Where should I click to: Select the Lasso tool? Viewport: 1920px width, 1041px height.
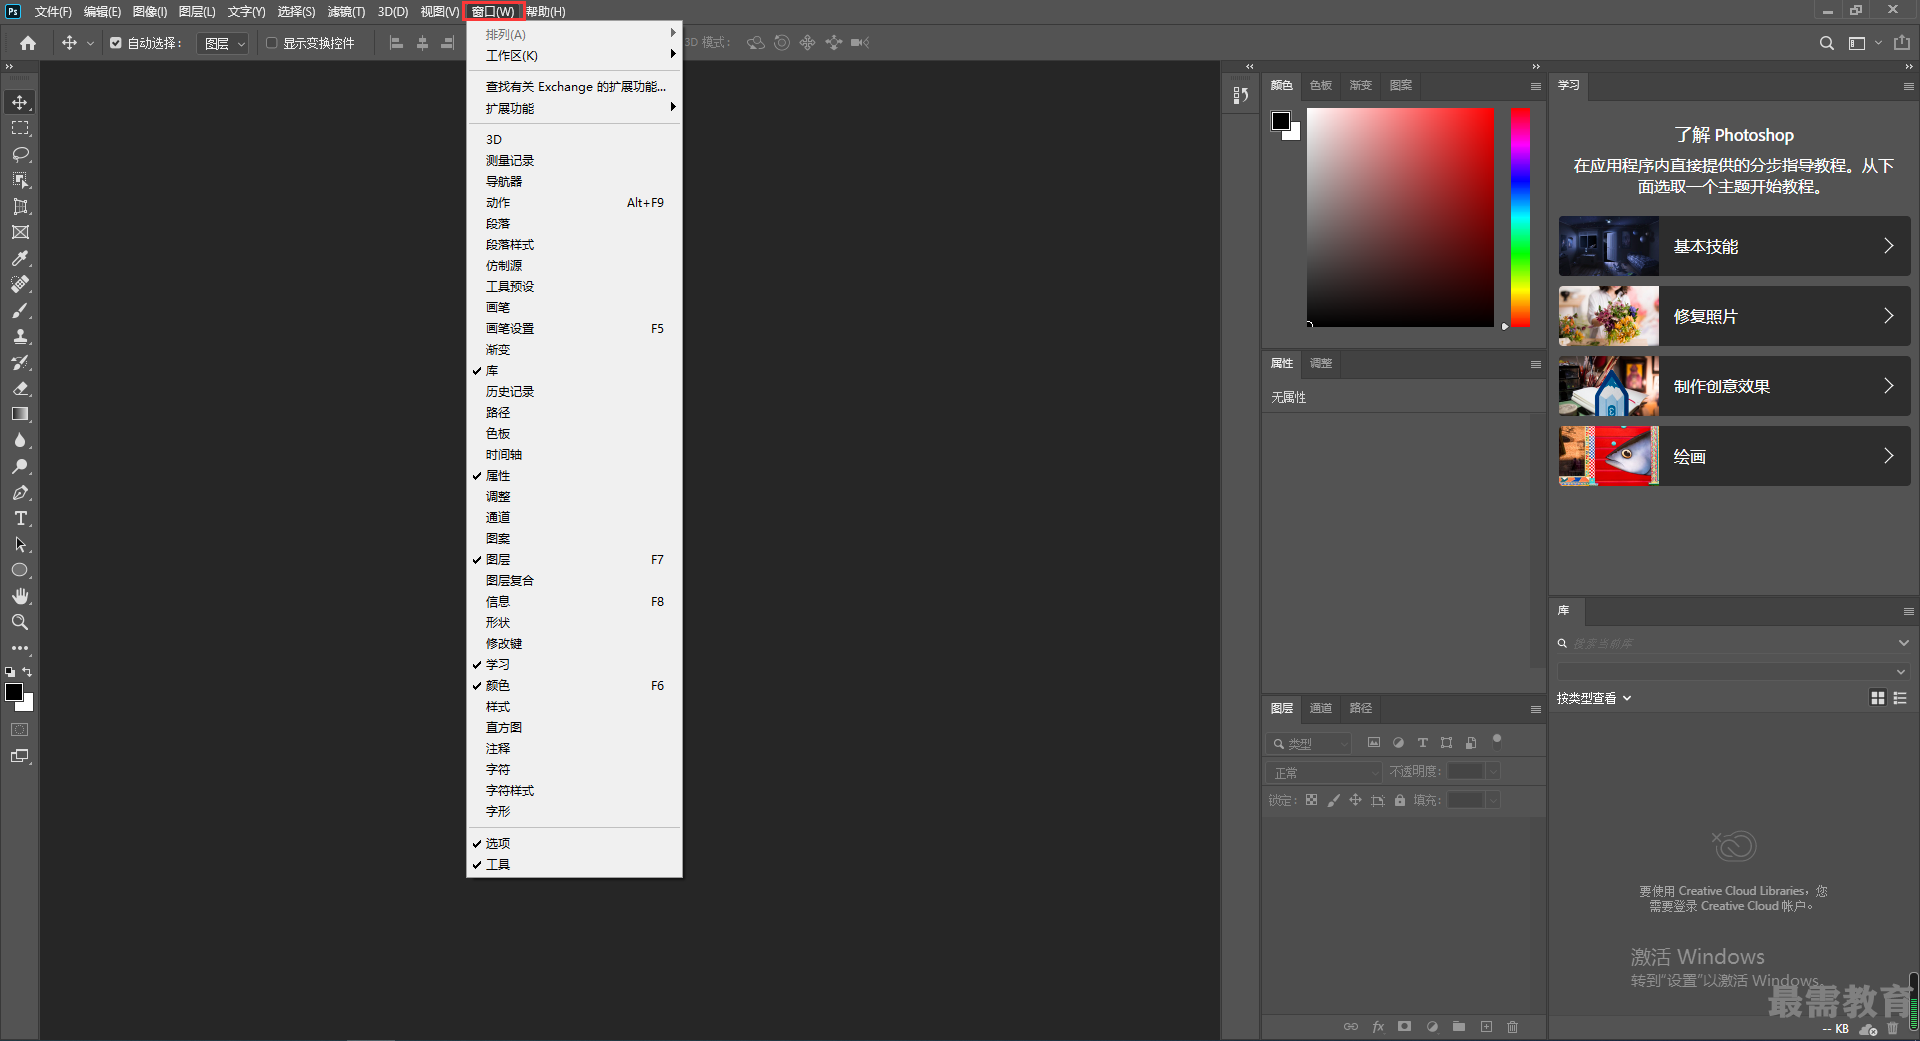(x=20, y=154)
